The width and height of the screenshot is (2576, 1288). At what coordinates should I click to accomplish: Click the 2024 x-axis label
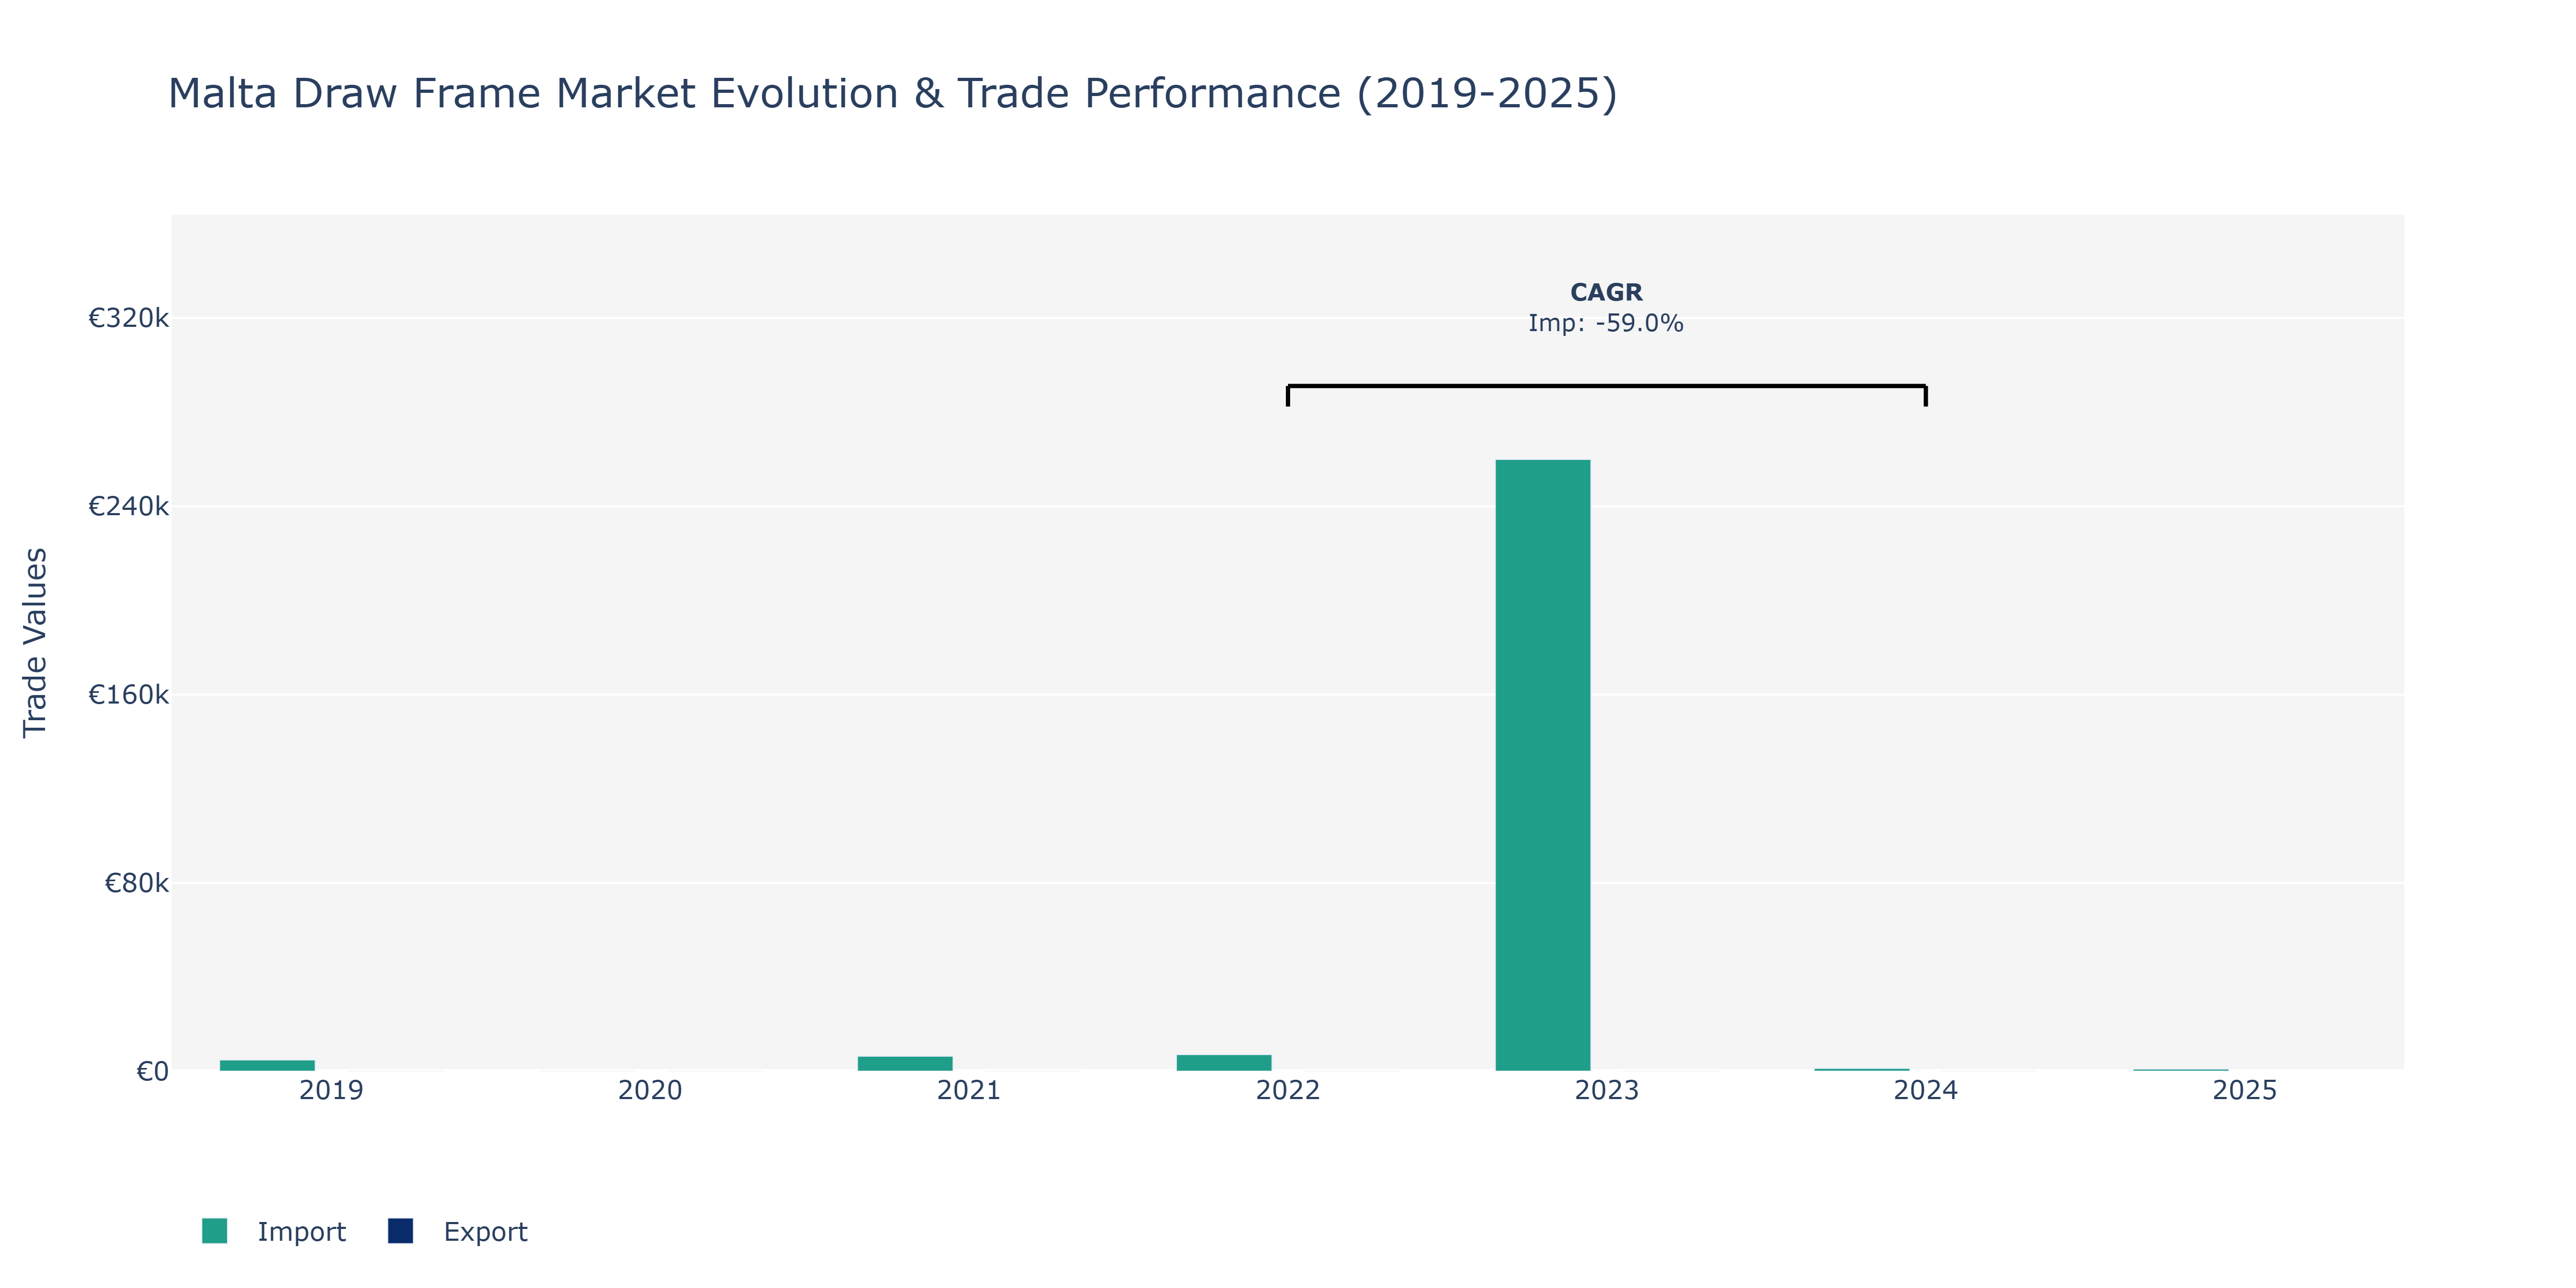(1926, 1090)
